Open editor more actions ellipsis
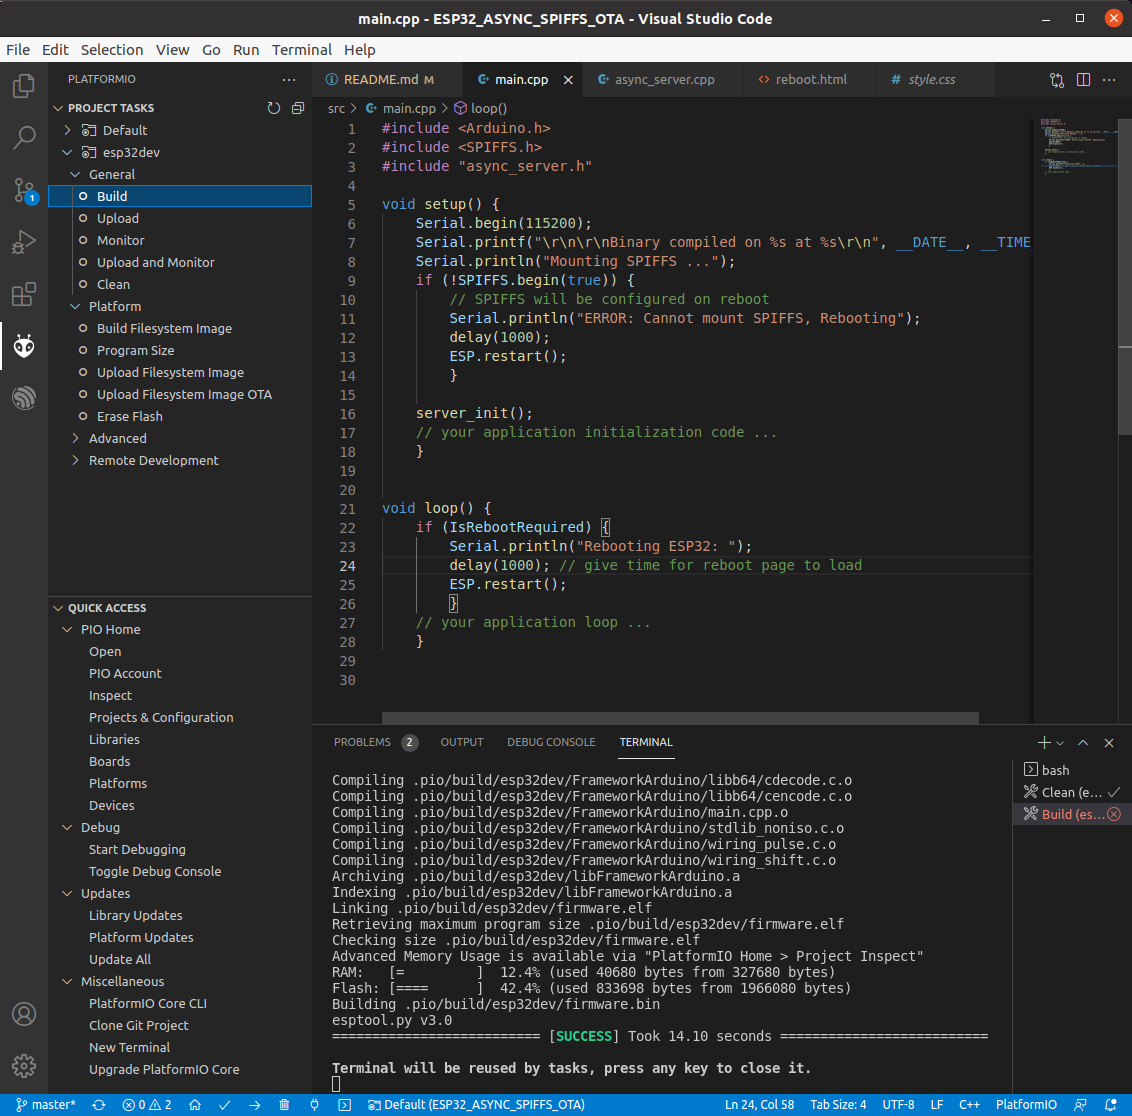1132x1116 pixels. click(1109, 79)
